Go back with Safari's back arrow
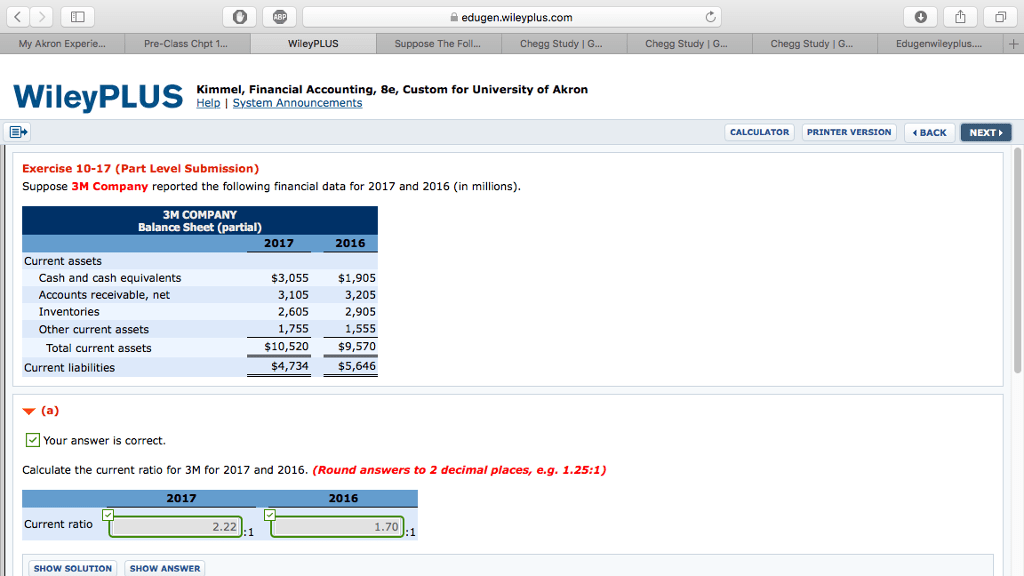This screenshot has width=1024, height=576. point(18,17)
